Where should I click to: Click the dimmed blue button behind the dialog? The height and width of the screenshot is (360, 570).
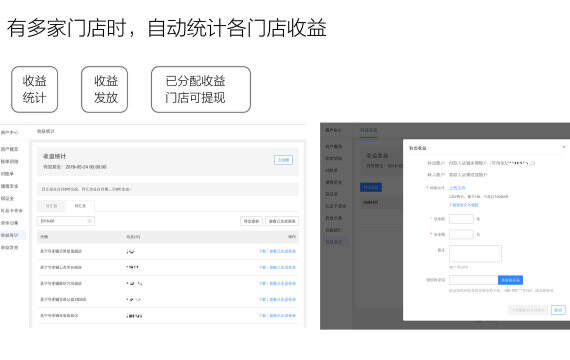click(x=371, y=187)
